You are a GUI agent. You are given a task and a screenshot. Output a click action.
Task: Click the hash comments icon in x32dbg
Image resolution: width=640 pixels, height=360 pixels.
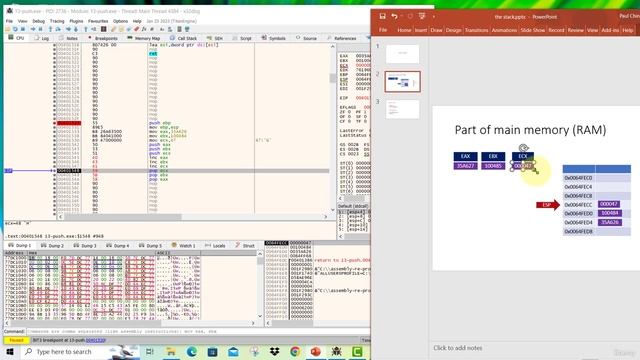click(152, 29)
